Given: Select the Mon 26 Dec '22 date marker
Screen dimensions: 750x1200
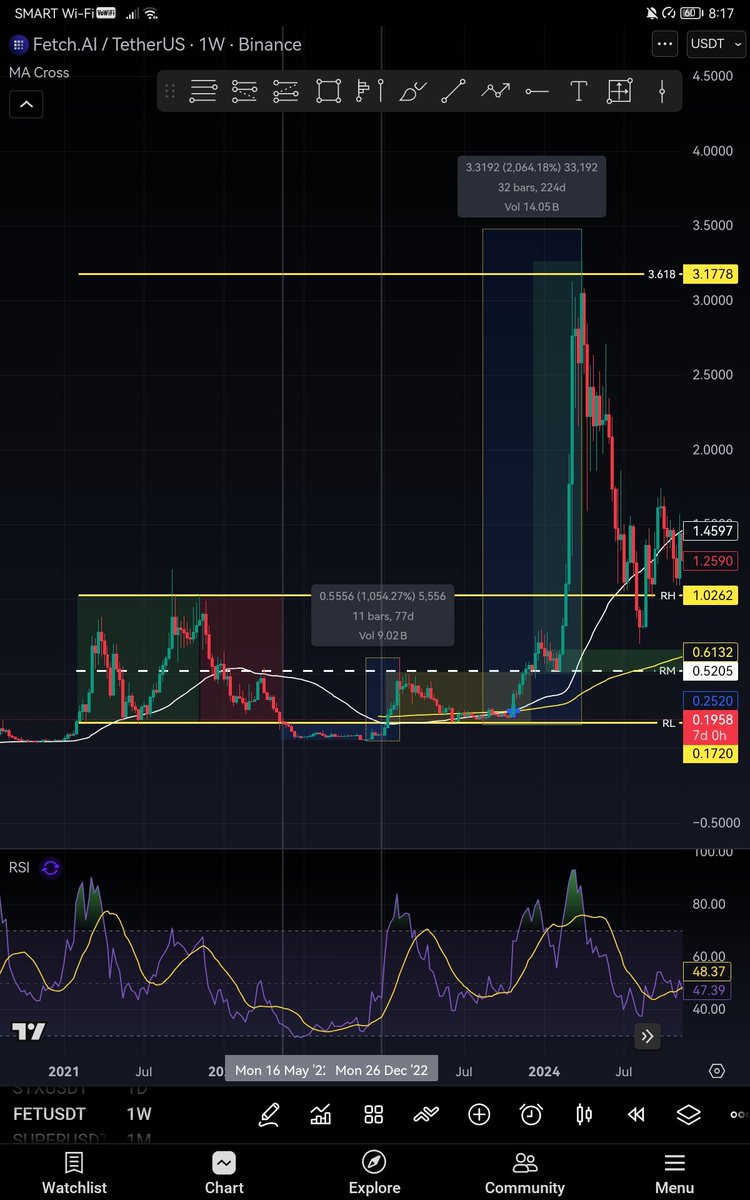Looking at the screenshot, I should (x=382, y=1070).
